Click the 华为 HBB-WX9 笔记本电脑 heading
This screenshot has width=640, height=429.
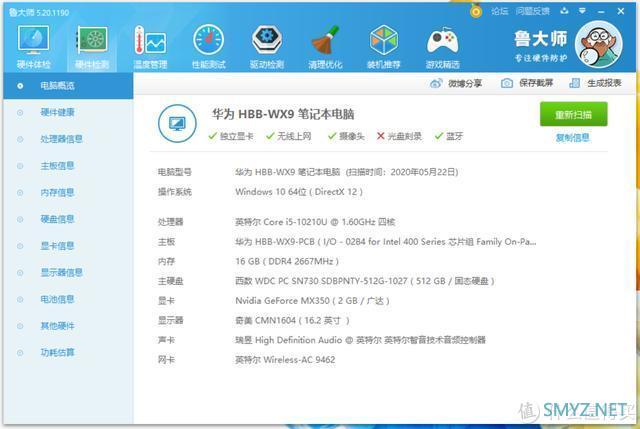283,114
